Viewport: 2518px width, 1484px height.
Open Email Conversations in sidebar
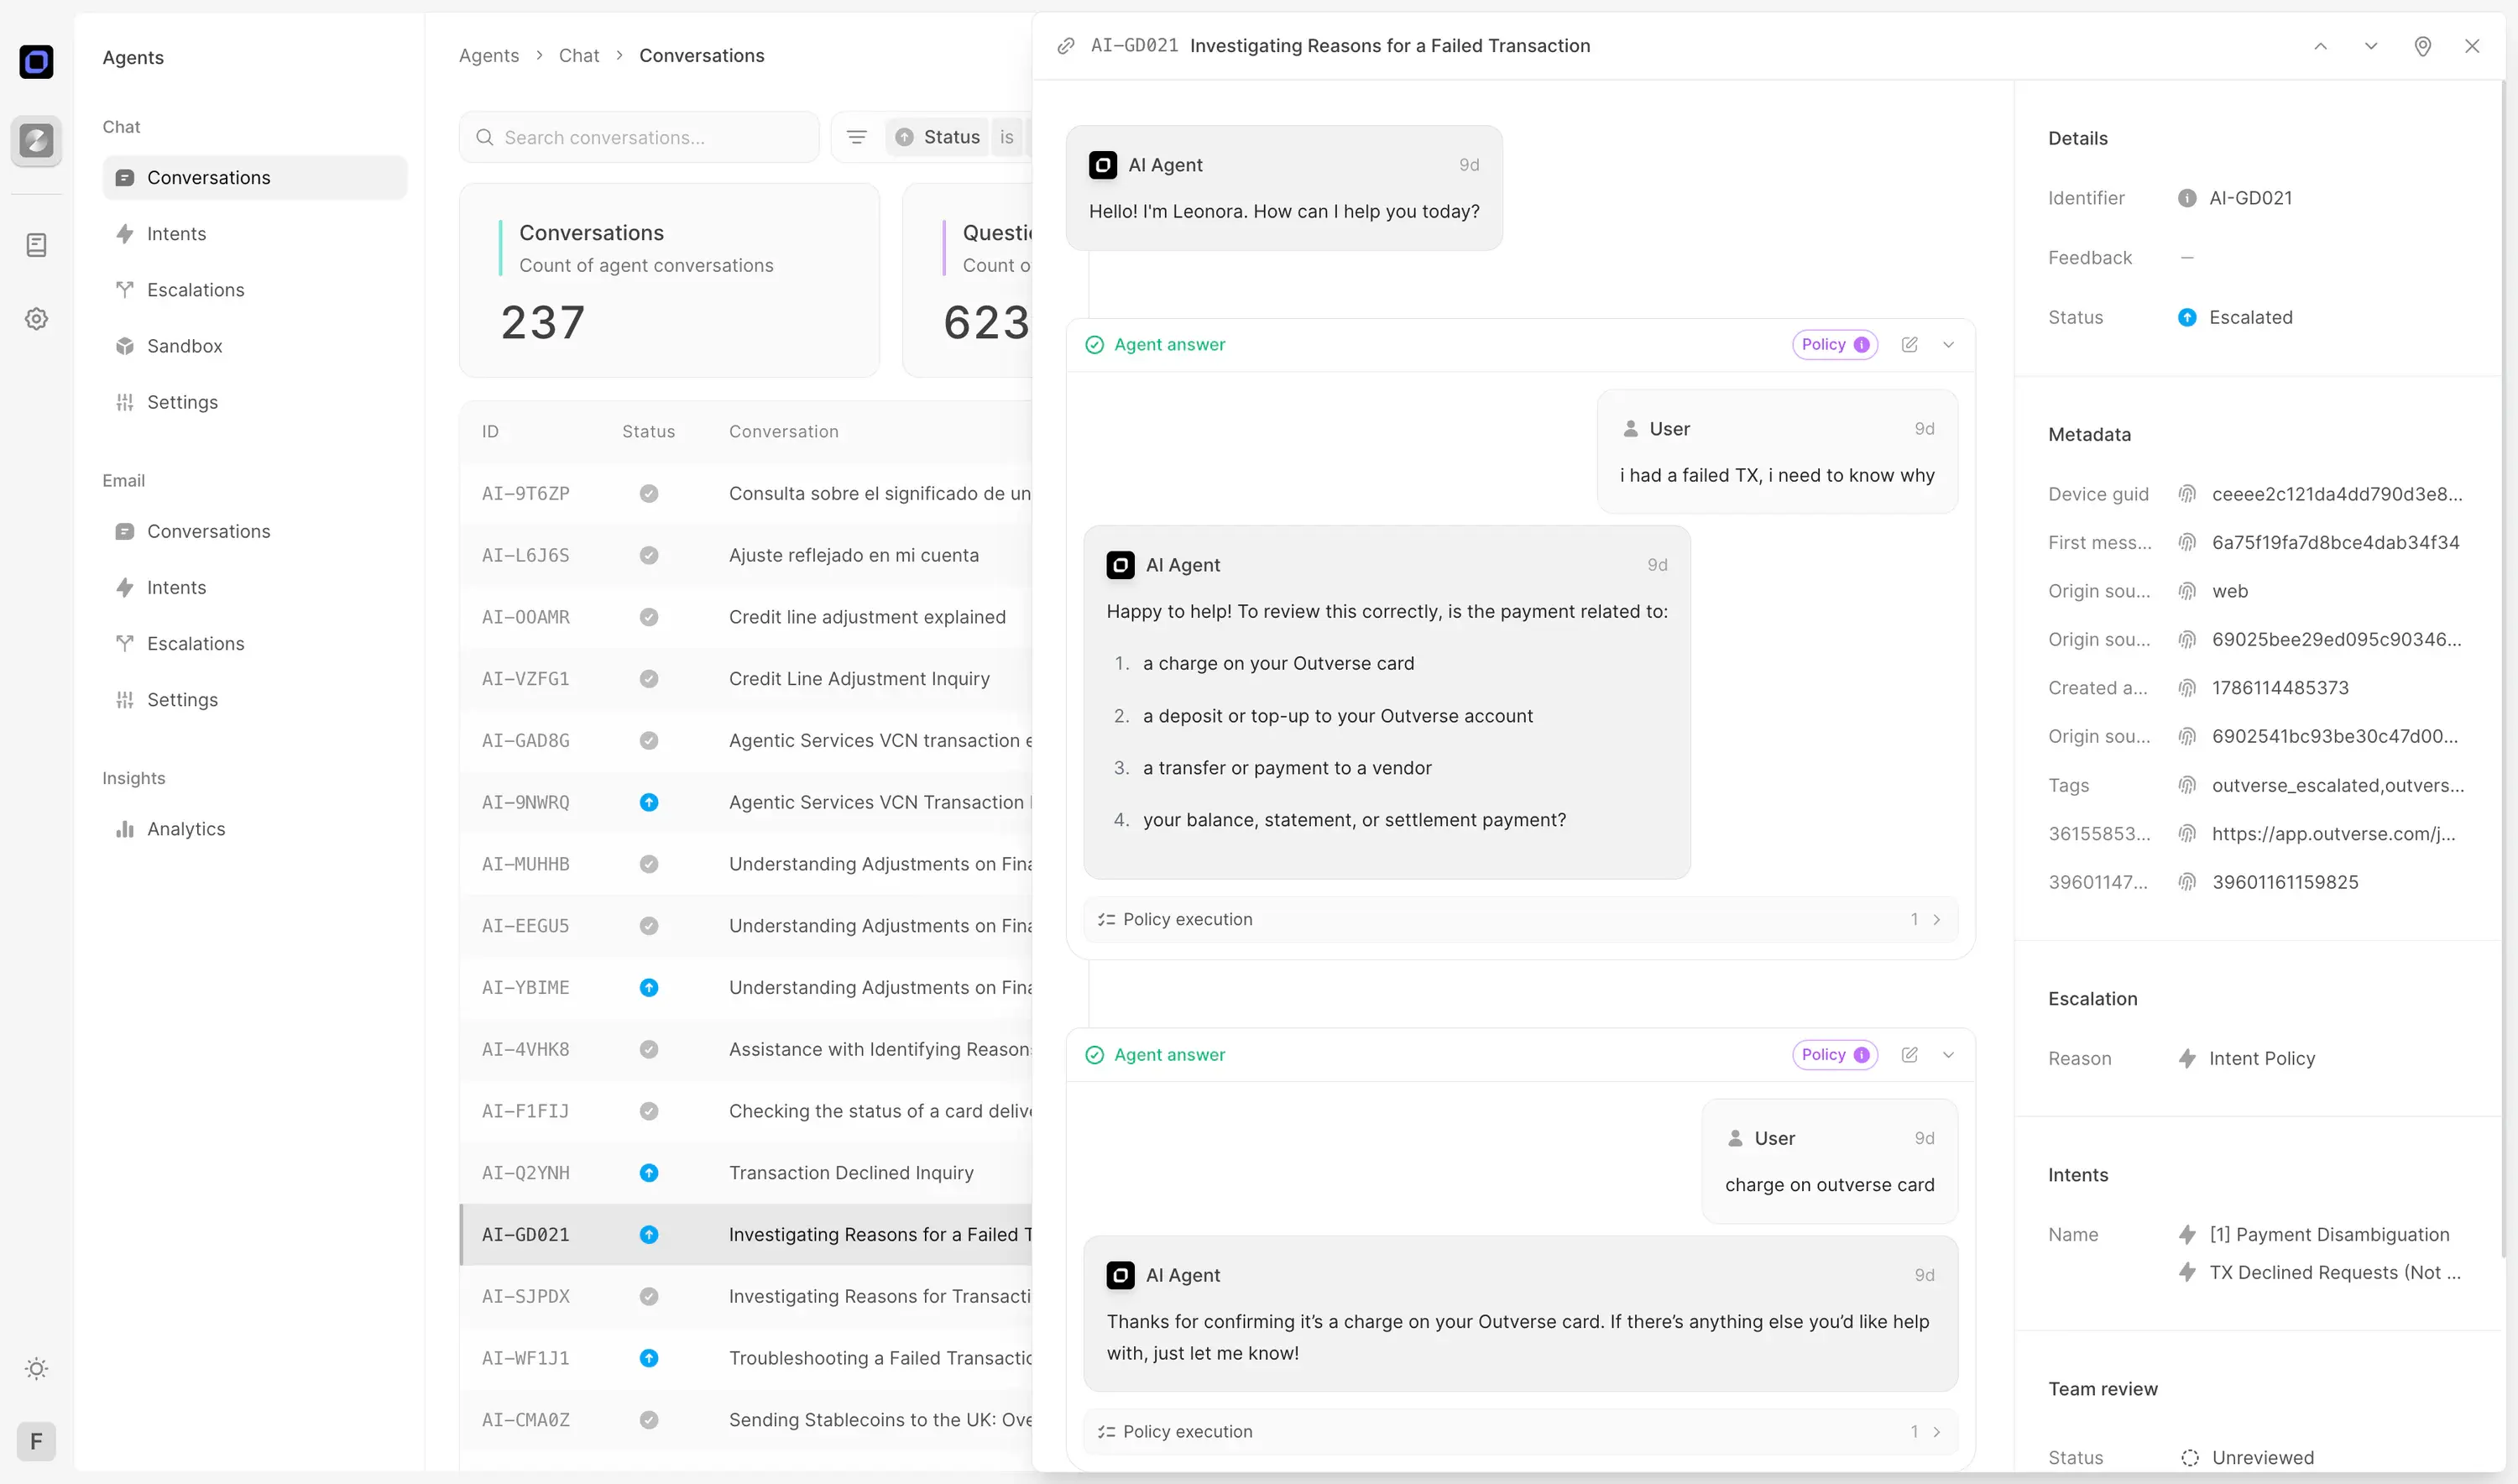click(x=255, y=531)
